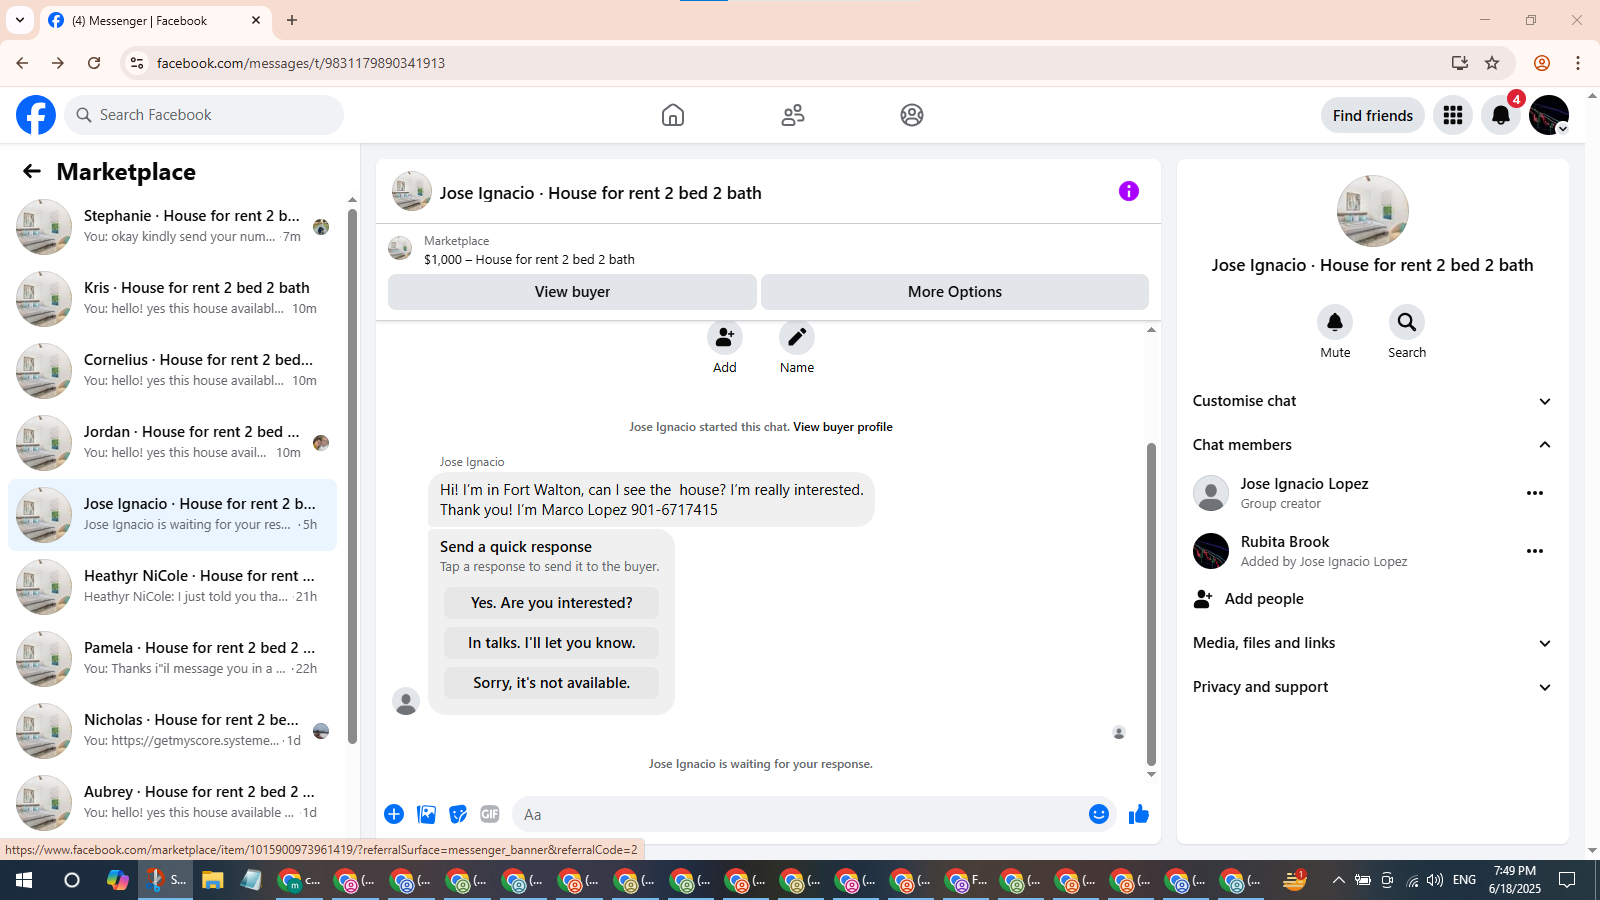Open the browser tab list dropdown

click(20, 20)
